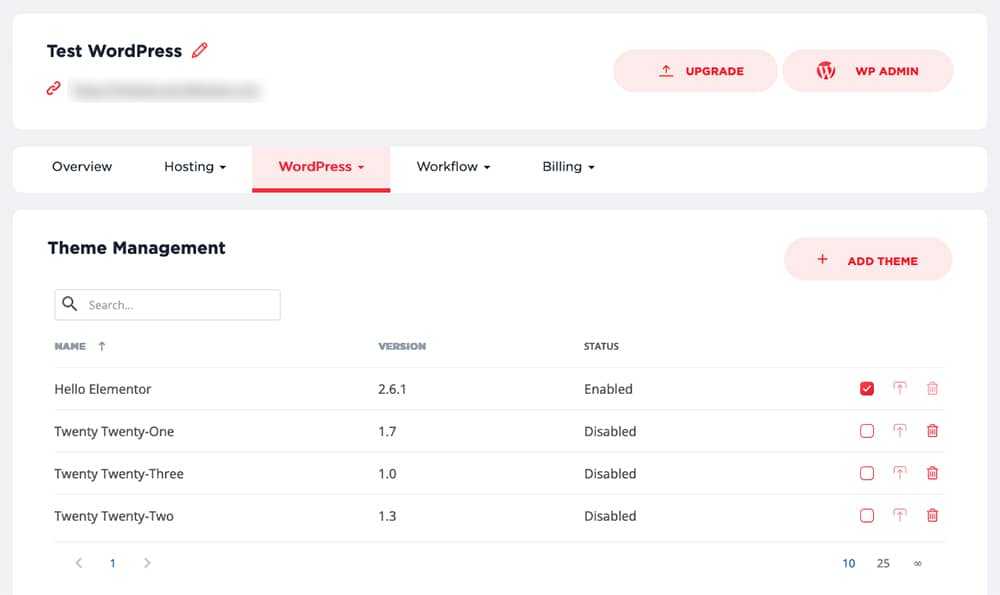Viewport: 1000px width, 595px height.
Task: Click version 1.3 cell
Action: coord(387,516)
